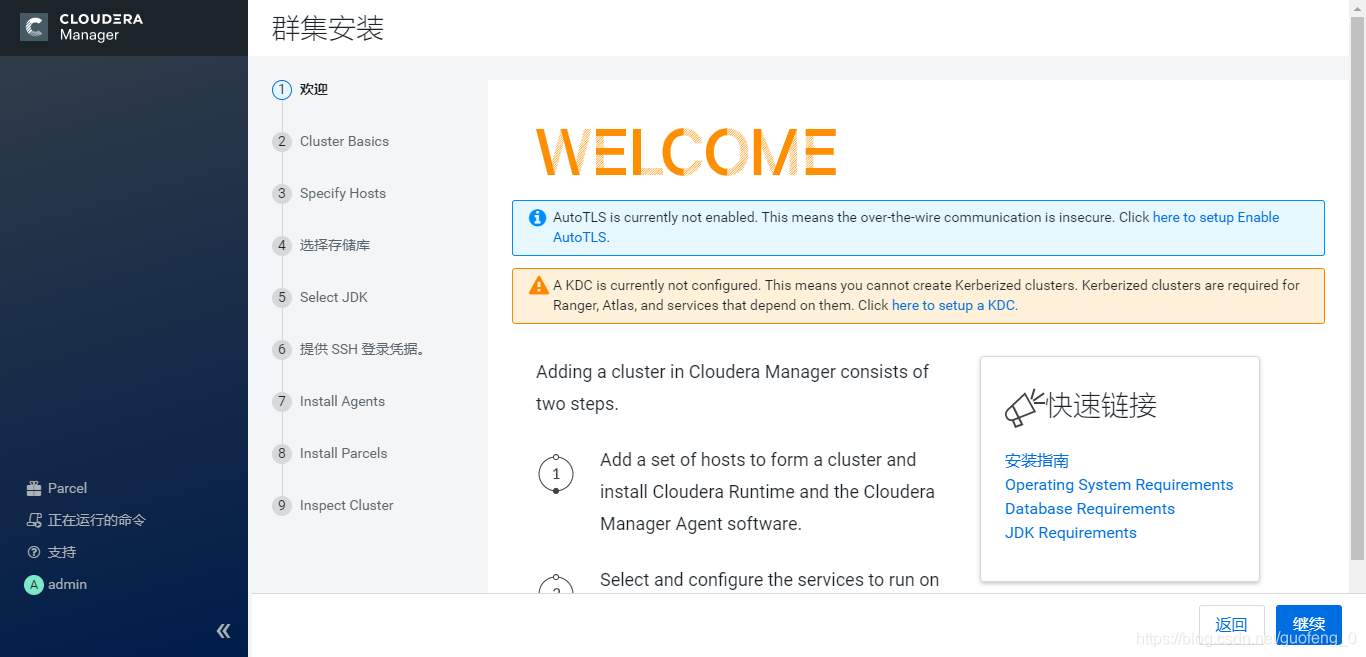Open Operating System Requirements link
This screenshot has height=657, width=1366.
[1119, 485]
